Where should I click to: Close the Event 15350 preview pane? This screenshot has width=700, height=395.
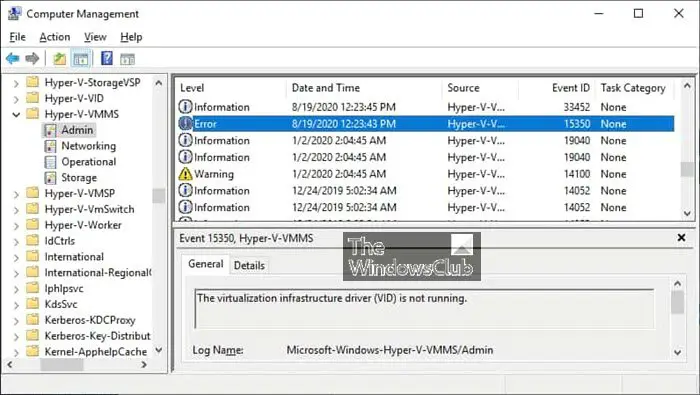(x=681, y=237)
